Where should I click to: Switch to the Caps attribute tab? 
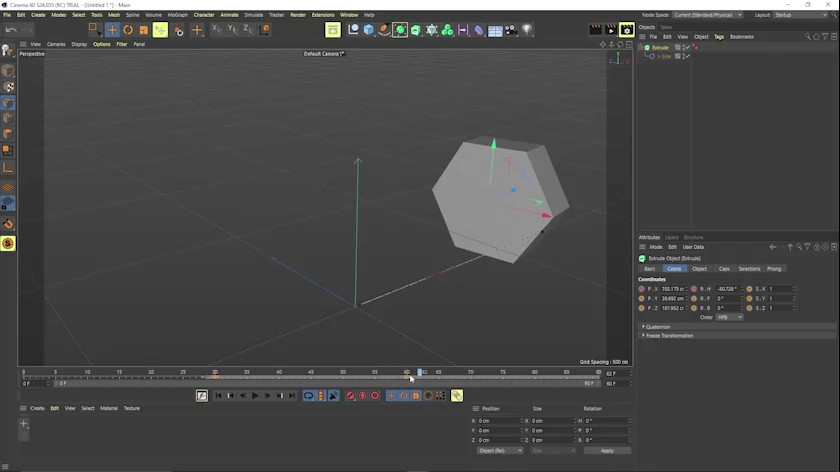(x=724, y=269)
